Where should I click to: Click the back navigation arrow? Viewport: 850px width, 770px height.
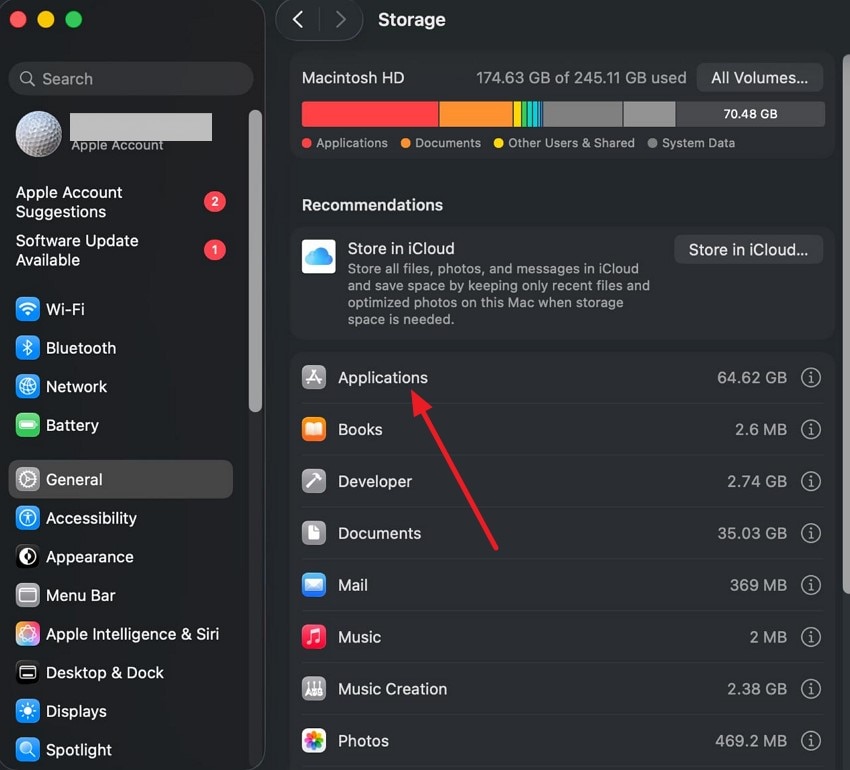(296, 19)
